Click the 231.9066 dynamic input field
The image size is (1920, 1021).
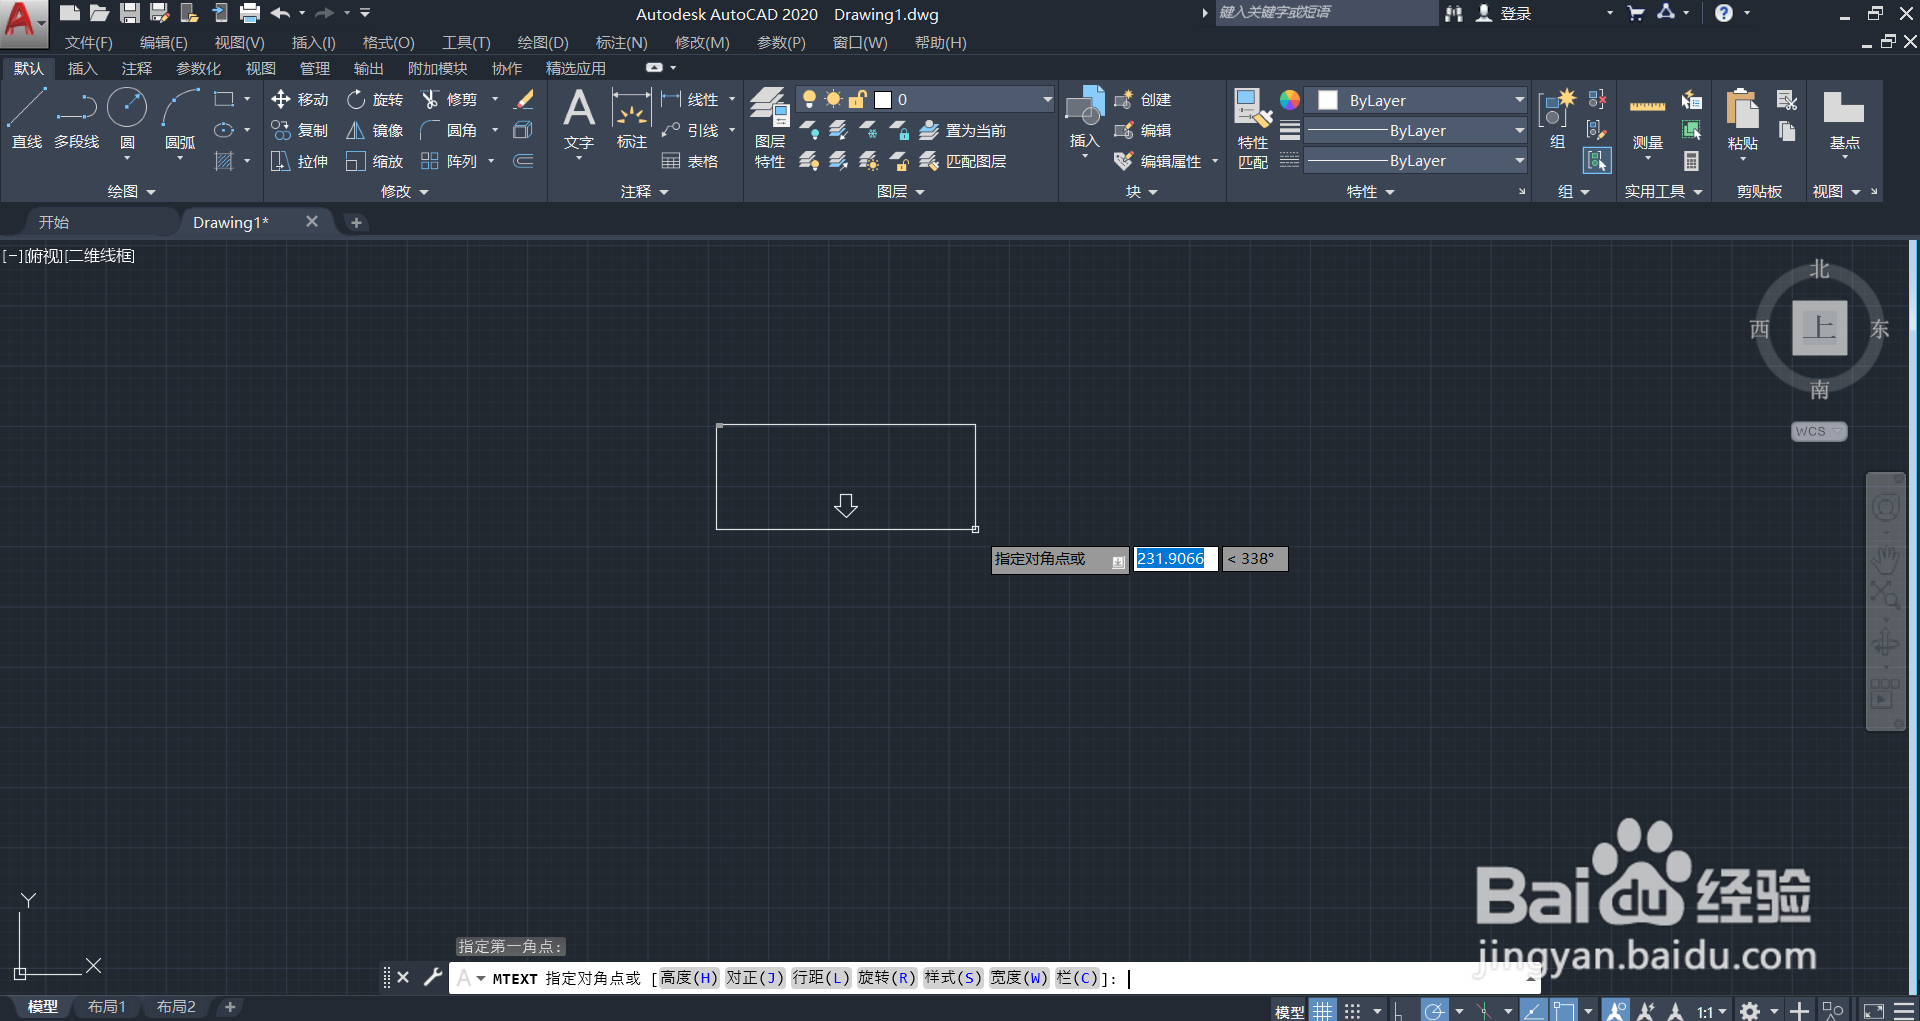(1175, 558)
